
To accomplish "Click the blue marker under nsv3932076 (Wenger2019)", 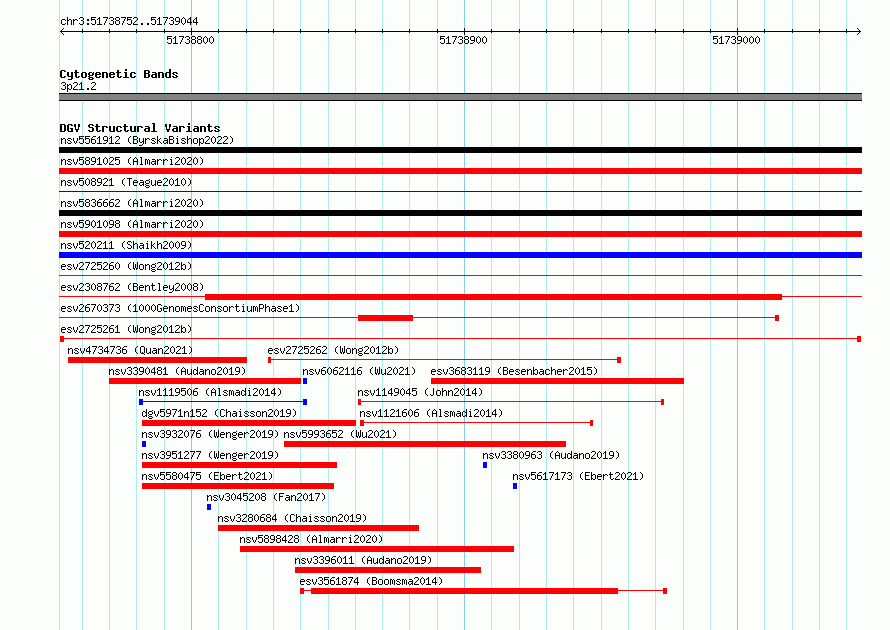I will [x=144, y=444].
